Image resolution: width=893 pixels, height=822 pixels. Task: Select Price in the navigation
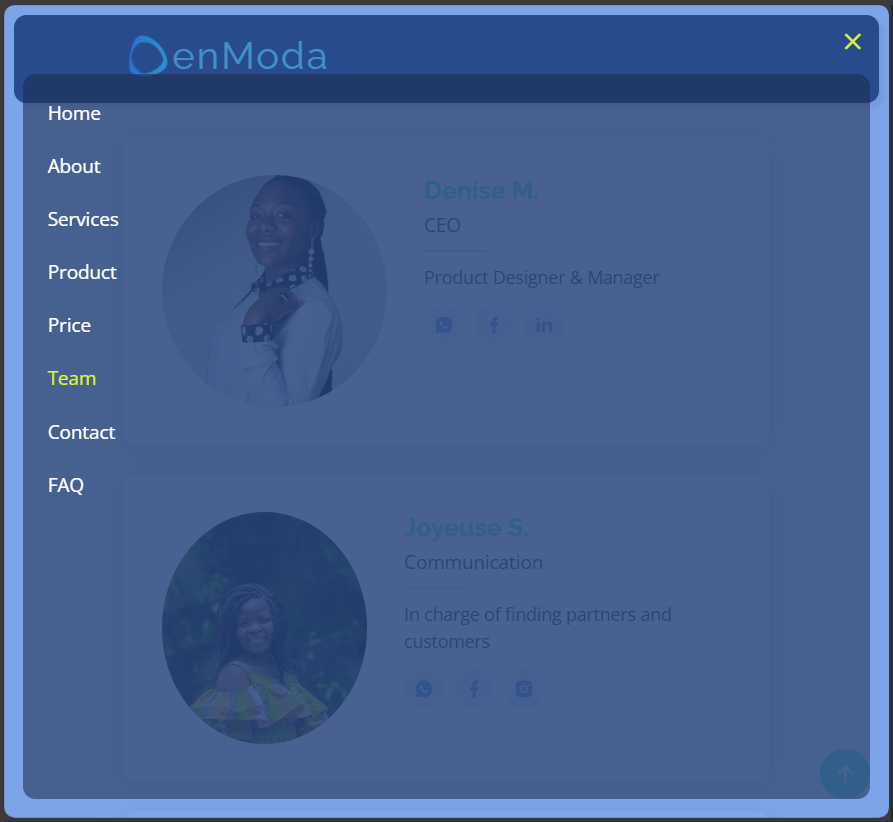click(69, 325)
